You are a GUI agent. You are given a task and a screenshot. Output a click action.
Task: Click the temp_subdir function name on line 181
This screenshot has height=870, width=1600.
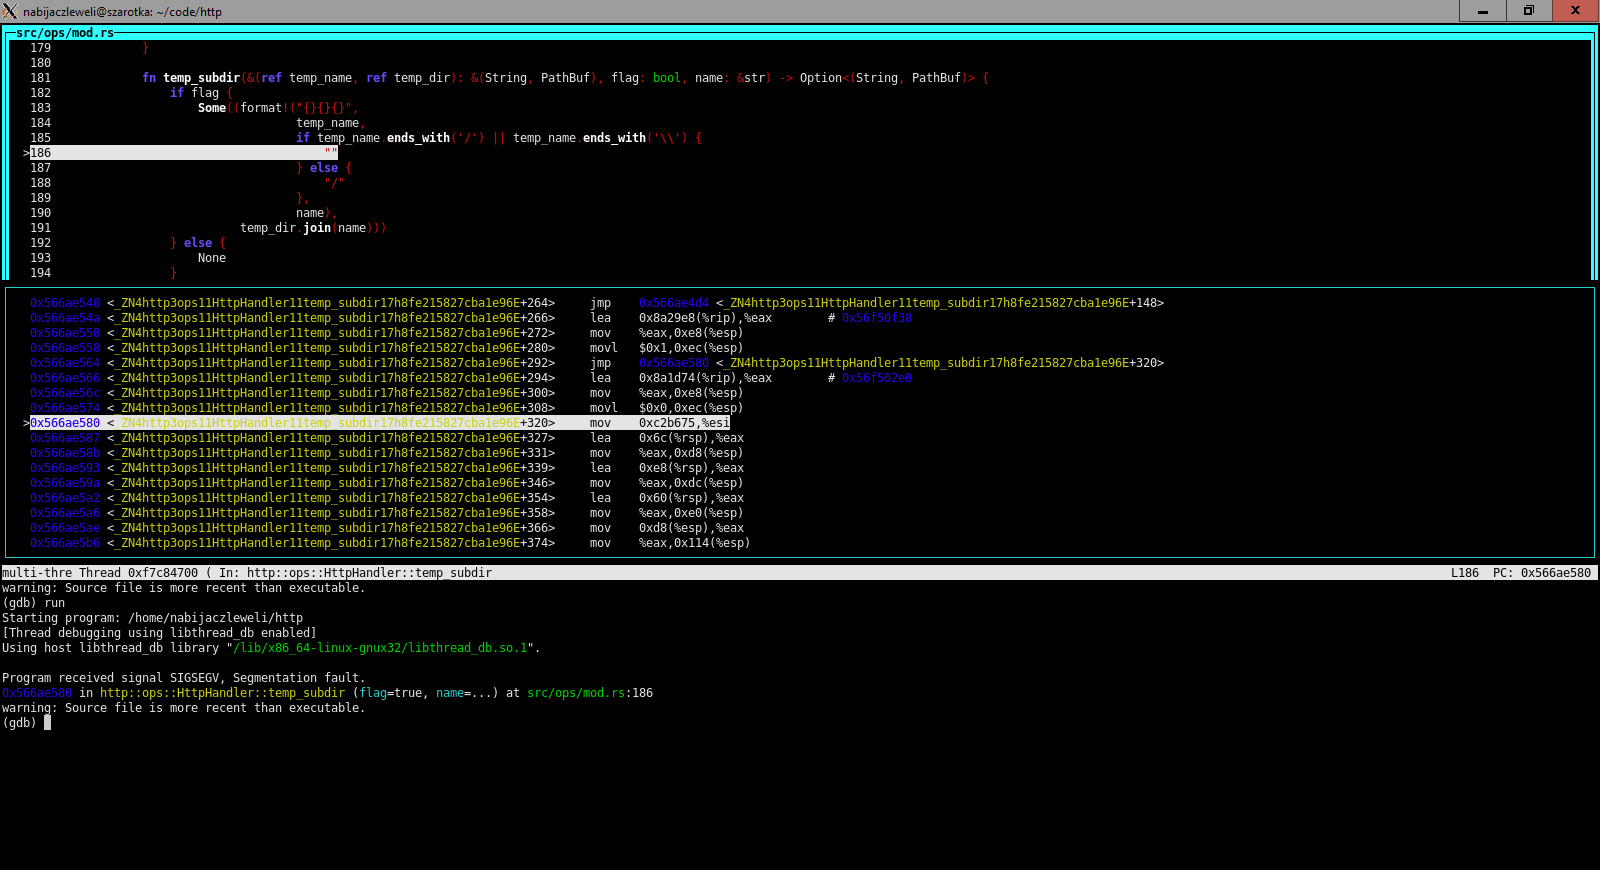click(x=201, y=78)
